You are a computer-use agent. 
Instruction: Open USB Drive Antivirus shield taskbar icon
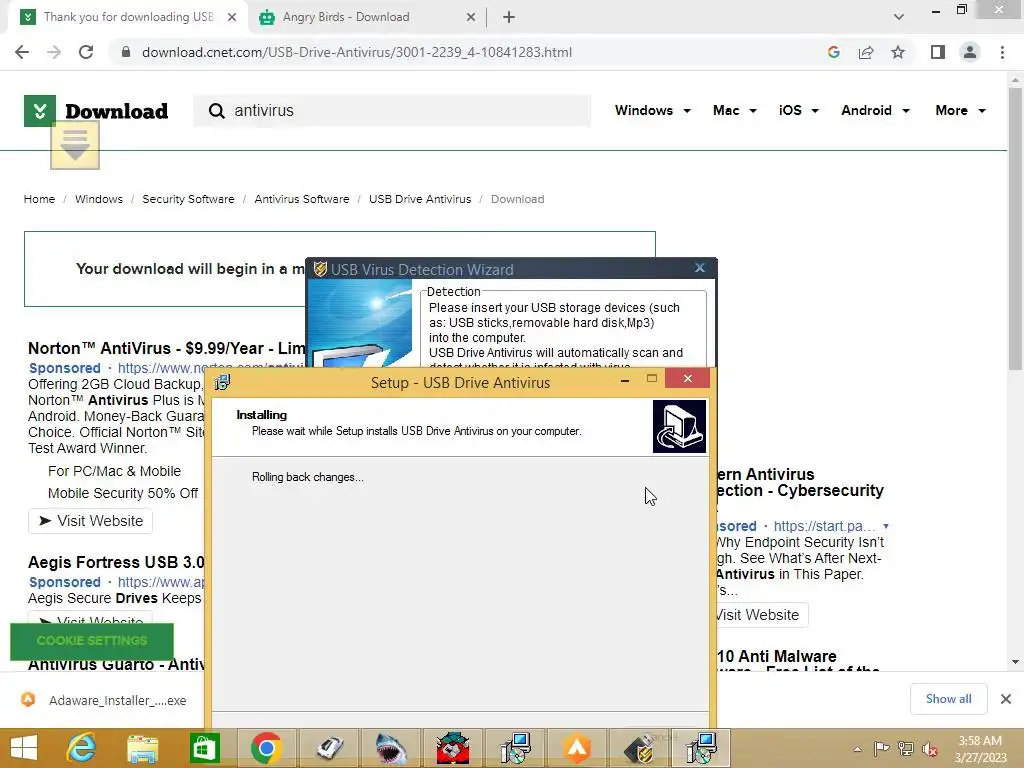point(640,748)
